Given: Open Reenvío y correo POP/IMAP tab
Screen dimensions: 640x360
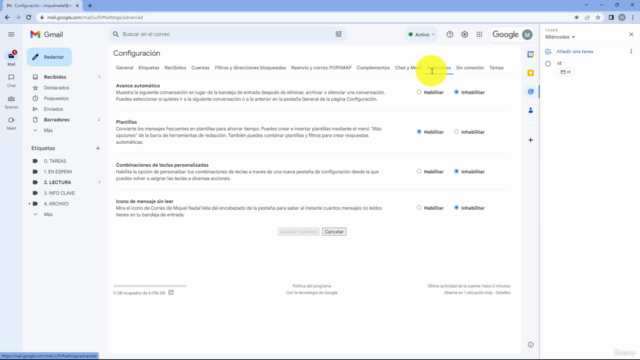Looking at the screenshot, I should tap(321, 68).
